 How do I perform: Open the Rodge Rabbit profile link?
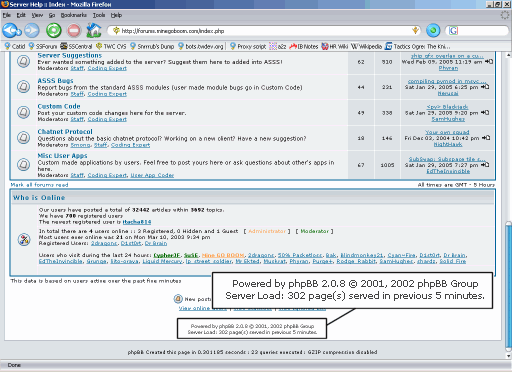pos(356,261)
